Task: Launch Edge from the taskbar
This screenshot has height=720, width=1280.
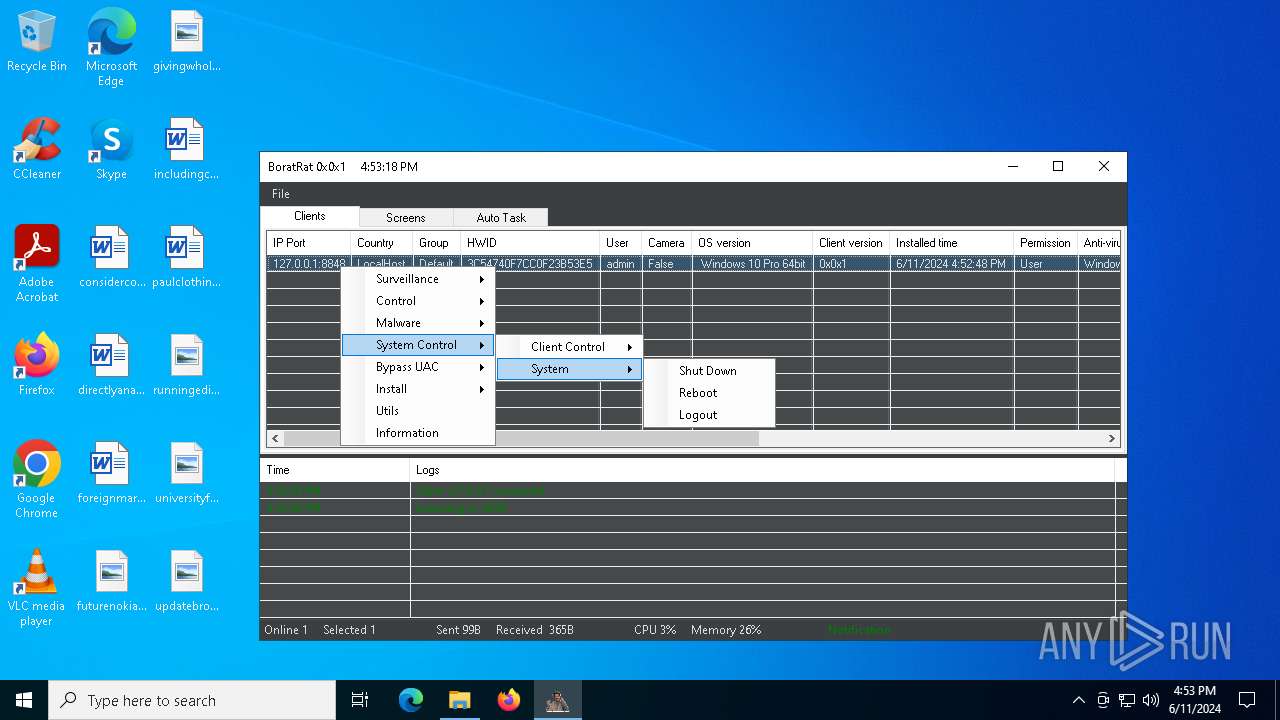Action: click(x=411, y=700)
